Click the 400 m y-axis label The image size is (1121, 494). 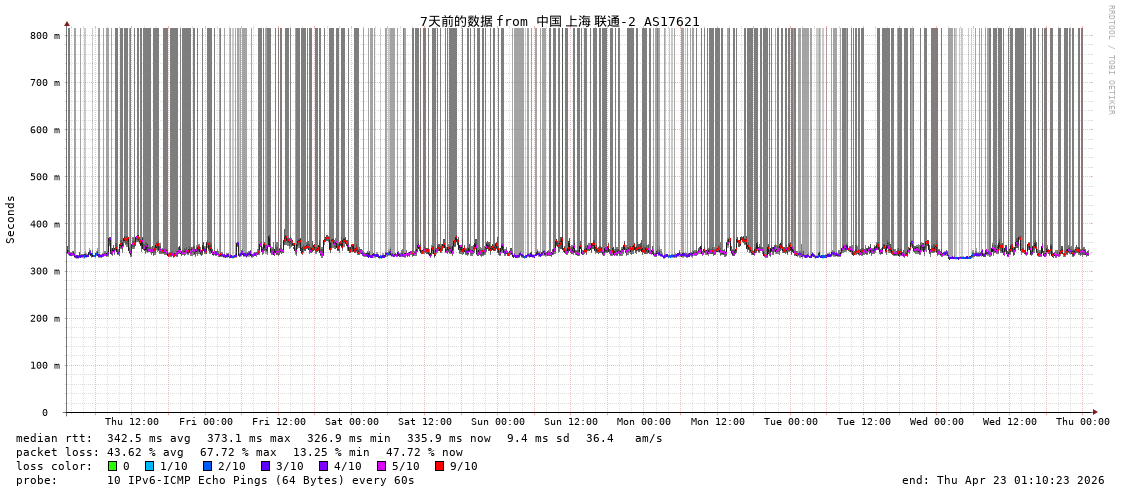[x=45, y=224]
